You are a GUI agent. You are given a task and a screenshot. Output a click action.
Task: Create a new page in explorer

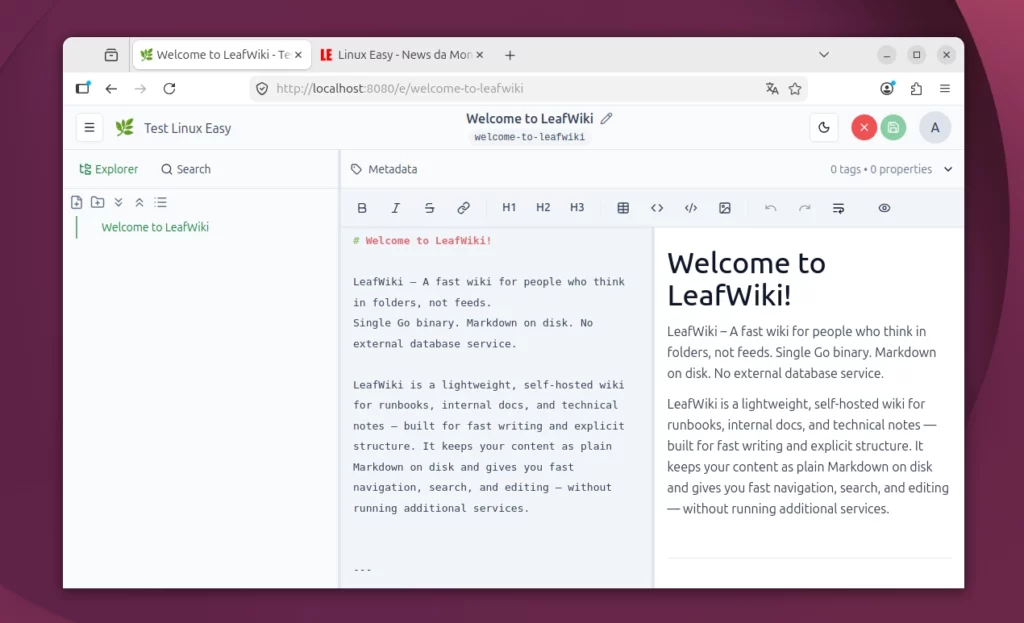tap(76, 202)
